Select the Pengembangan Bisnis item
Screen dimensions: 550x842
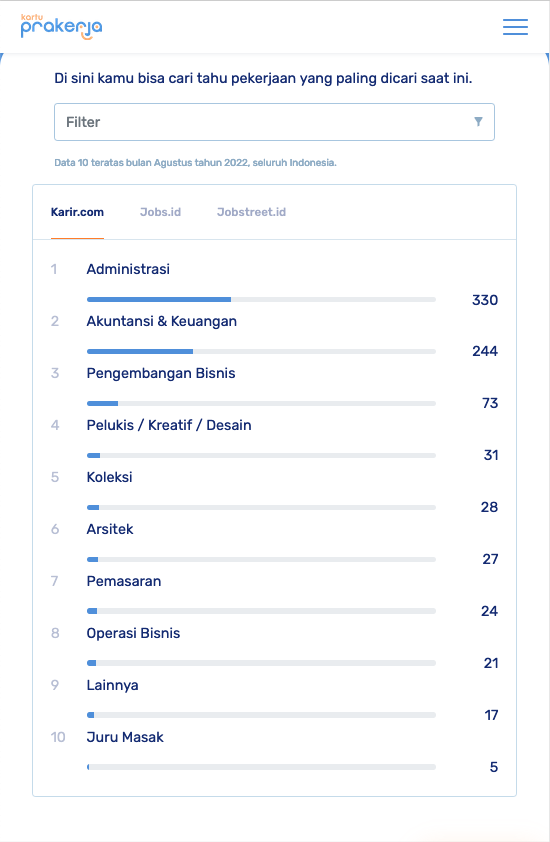(161, 373)
